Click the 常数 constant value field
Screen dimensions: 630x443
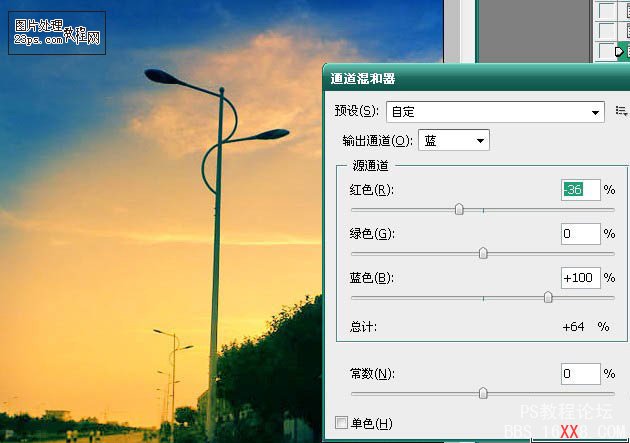coord(581,374)
